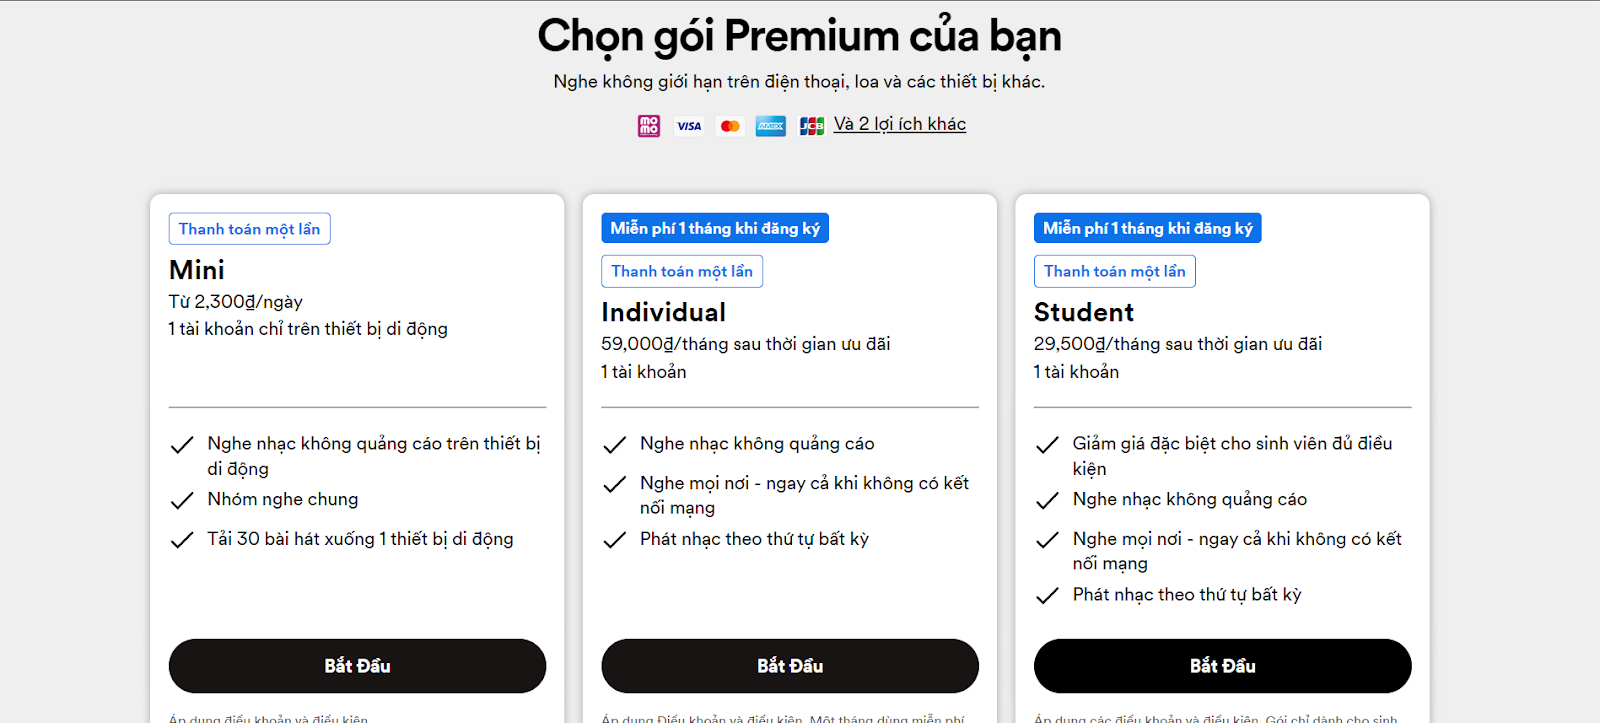Click Individual's 'Thanh toán một lần' badge

682,271
